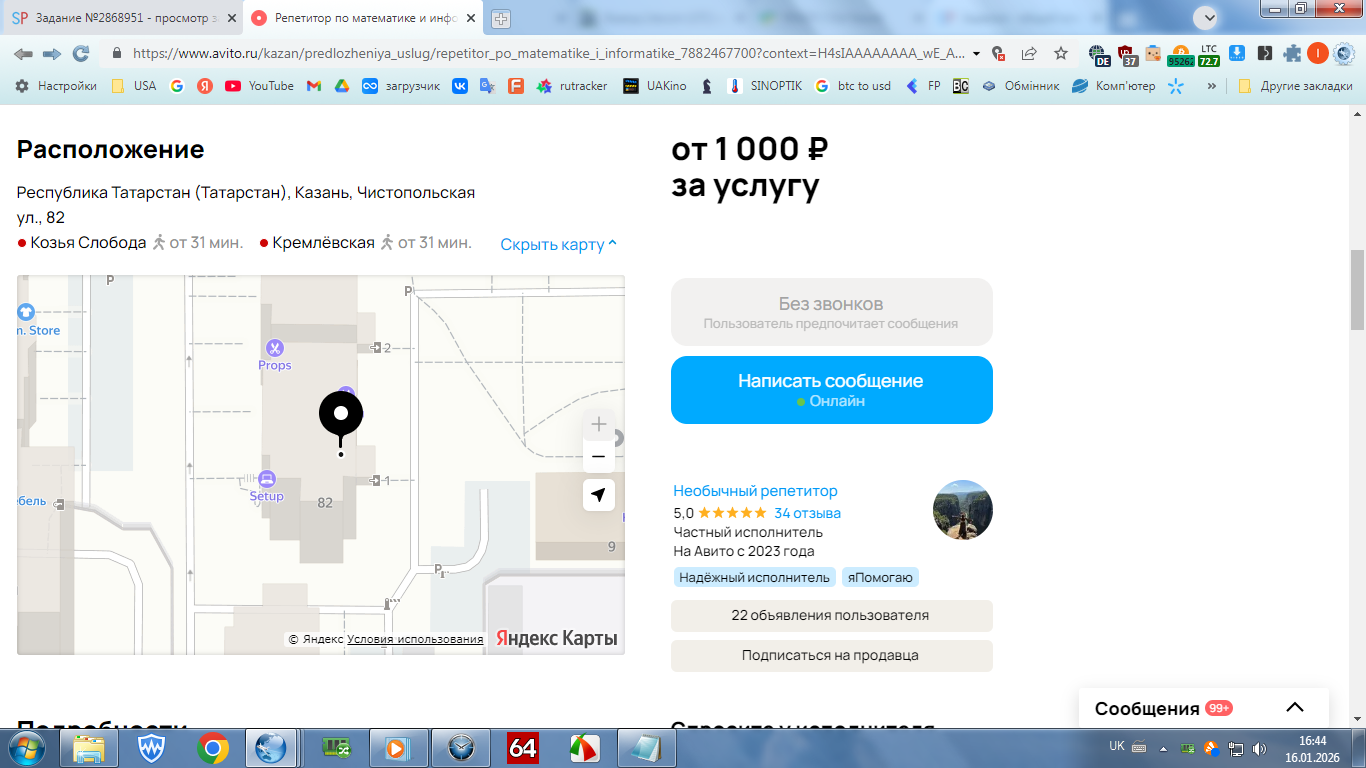Screen dimensions: 1366x768
Task: Click the Без звонков button
Action: point(831,312)
